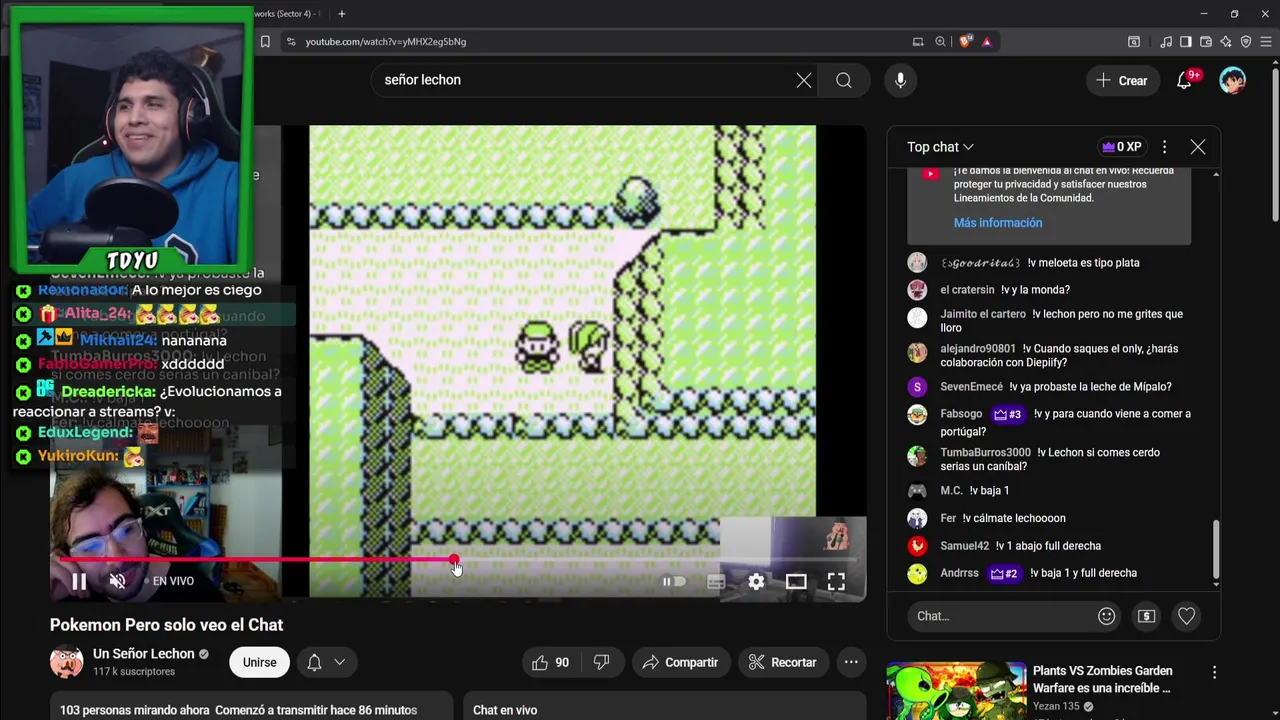Click the browser address bar URL
The height and width of the screenshot is (720, 1280).
[x=386, y=41]
